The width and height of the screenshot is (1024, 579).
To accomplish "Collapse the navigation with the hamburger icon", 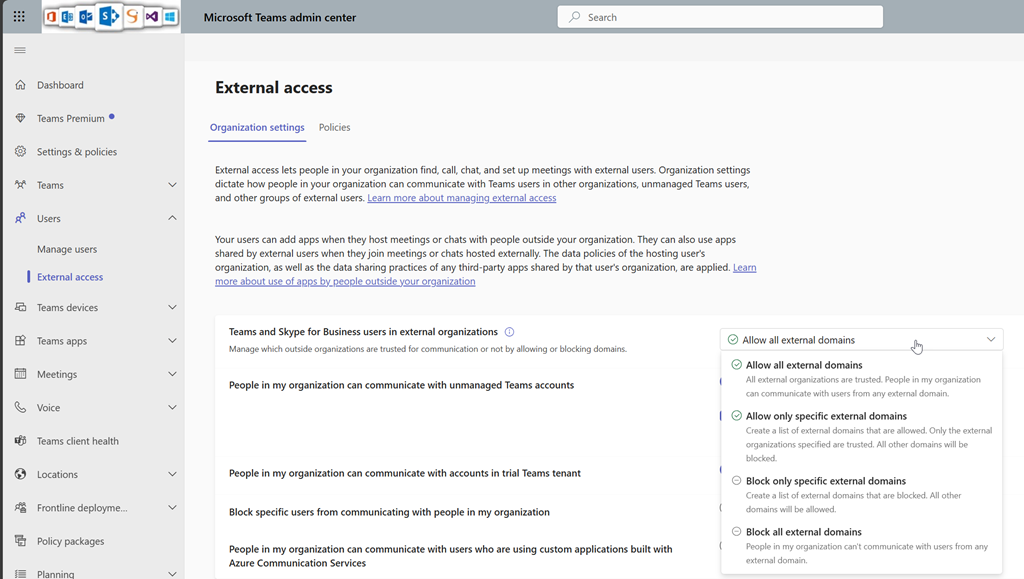I will pyautogui.click(x=20, y=51).
